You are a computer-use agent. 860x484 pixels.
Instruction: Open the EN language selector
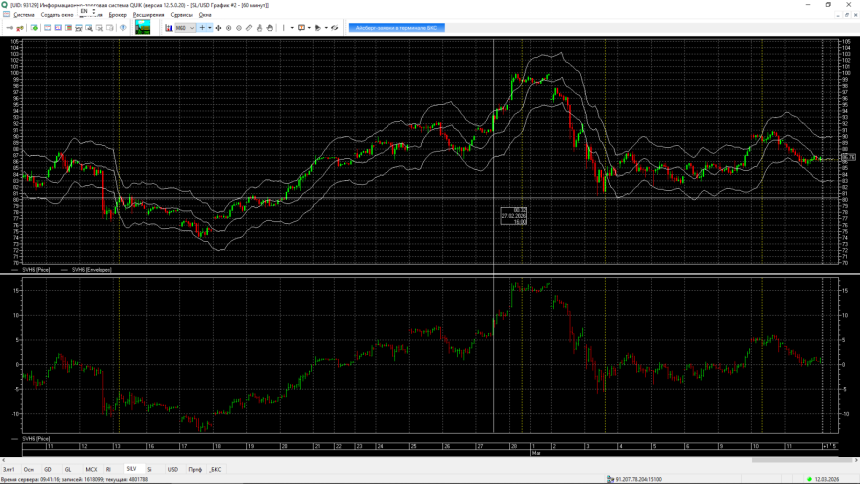(87, 12)
